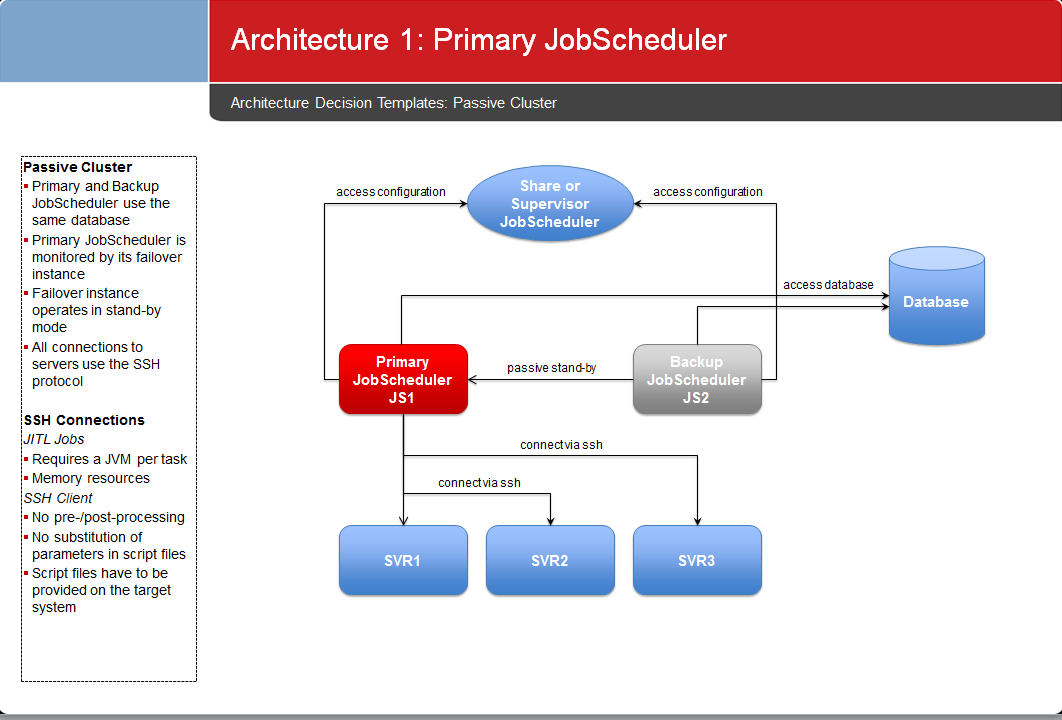Select the Backup JobScheduler JS2 gray box

tap(697, 379)
